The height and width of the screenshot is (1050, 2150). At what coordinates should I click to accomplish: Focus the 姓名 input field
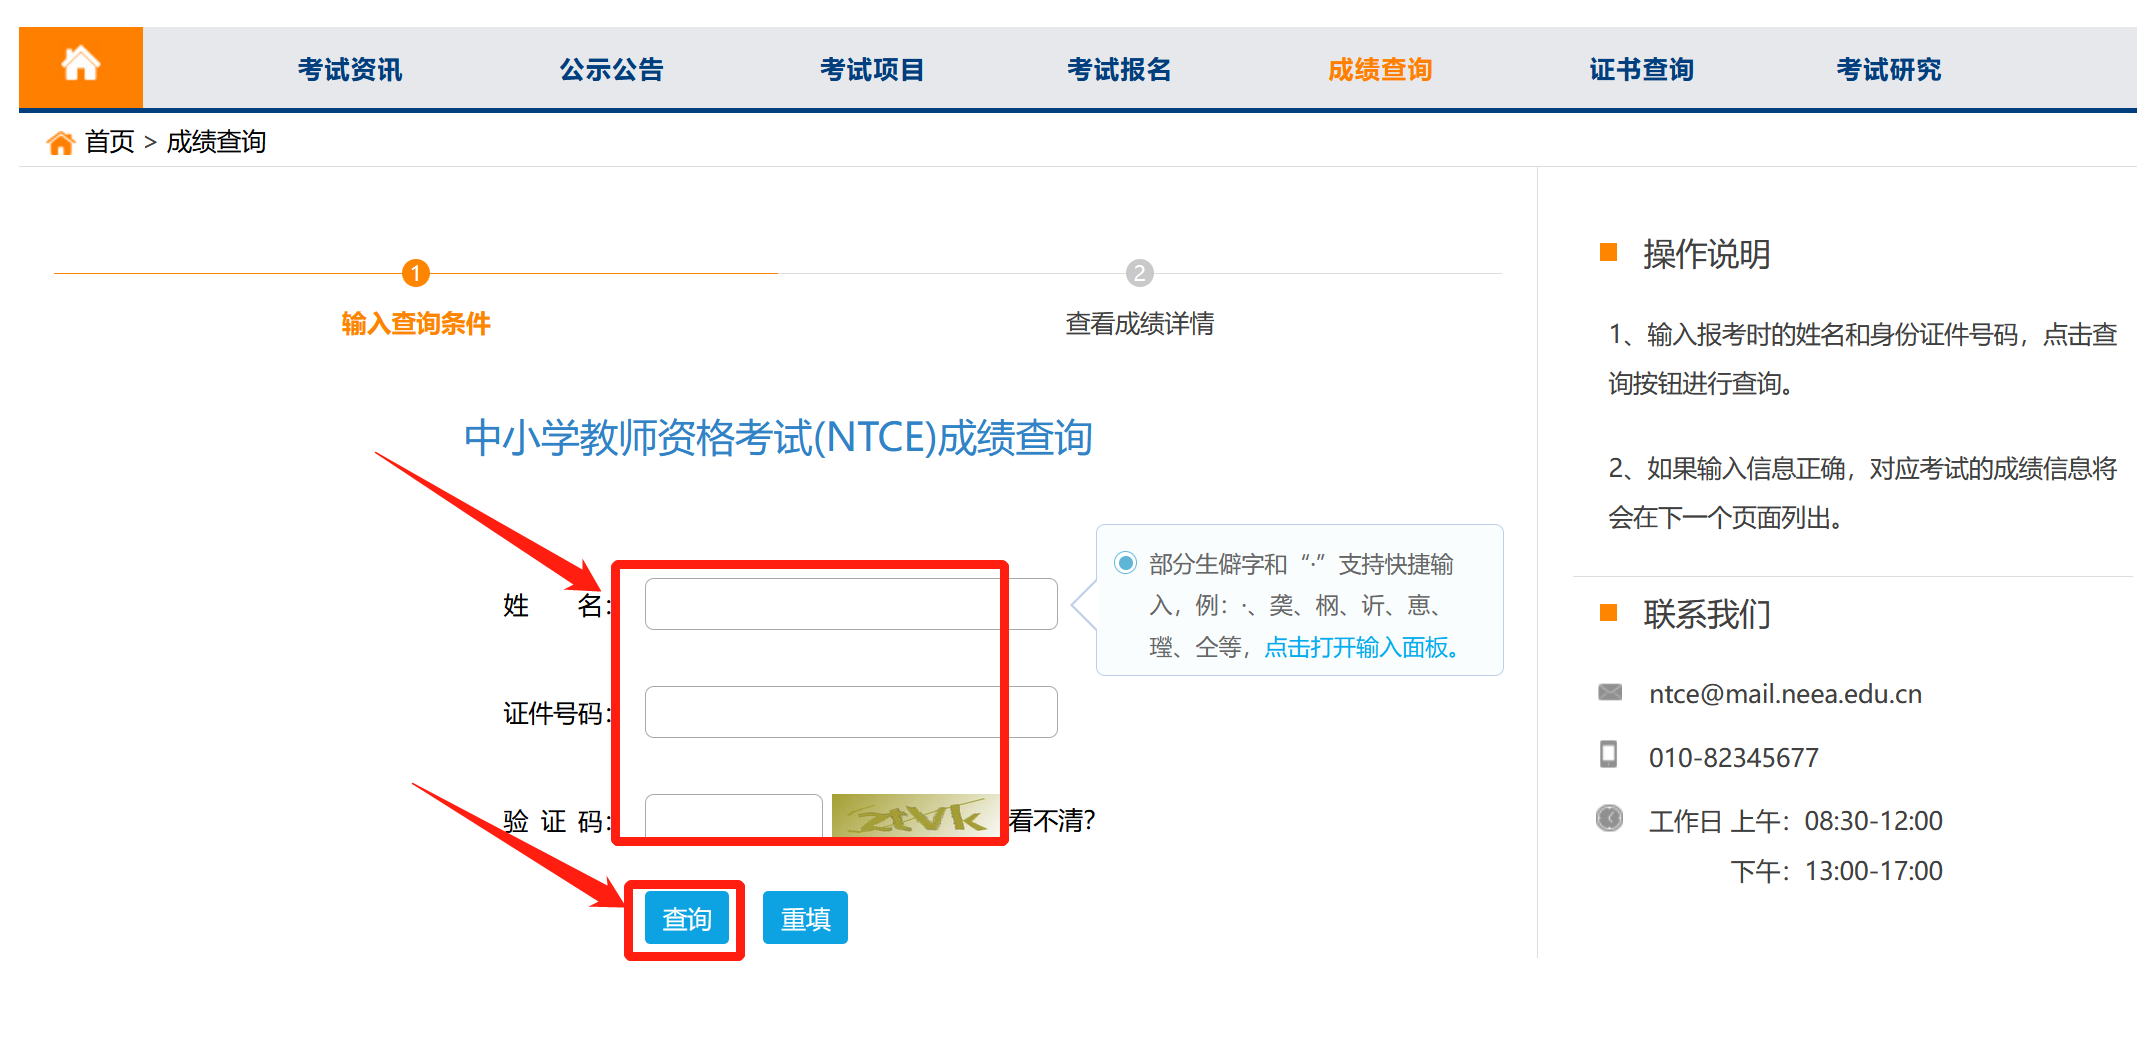(x=850, y=604)
